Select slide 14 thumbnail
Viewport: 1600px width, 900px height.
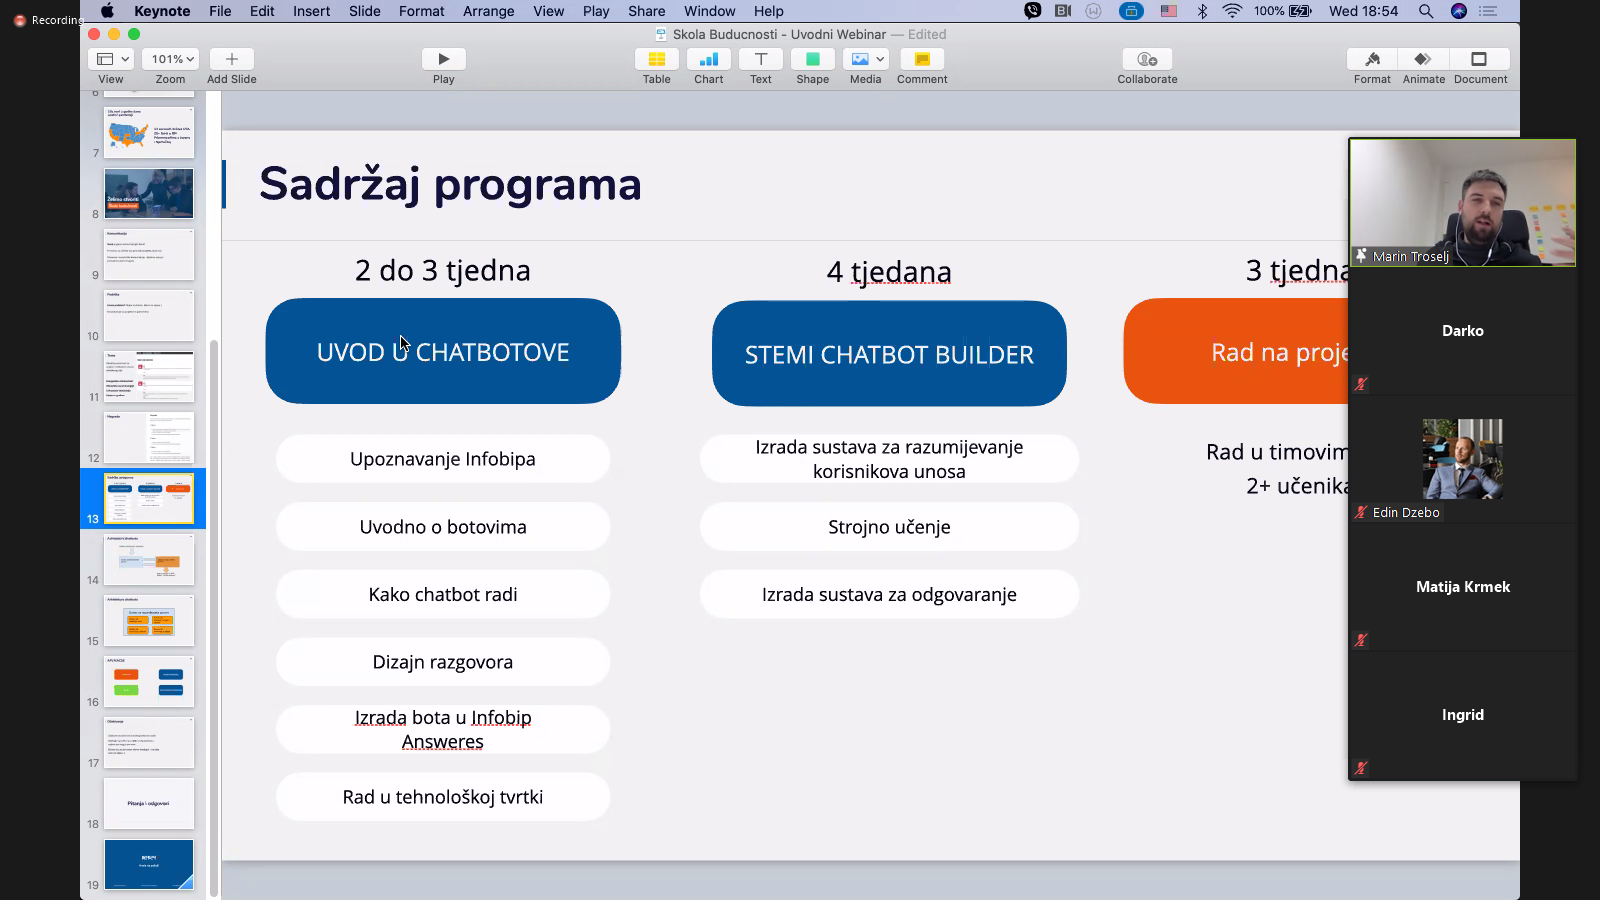click(149, 559)
